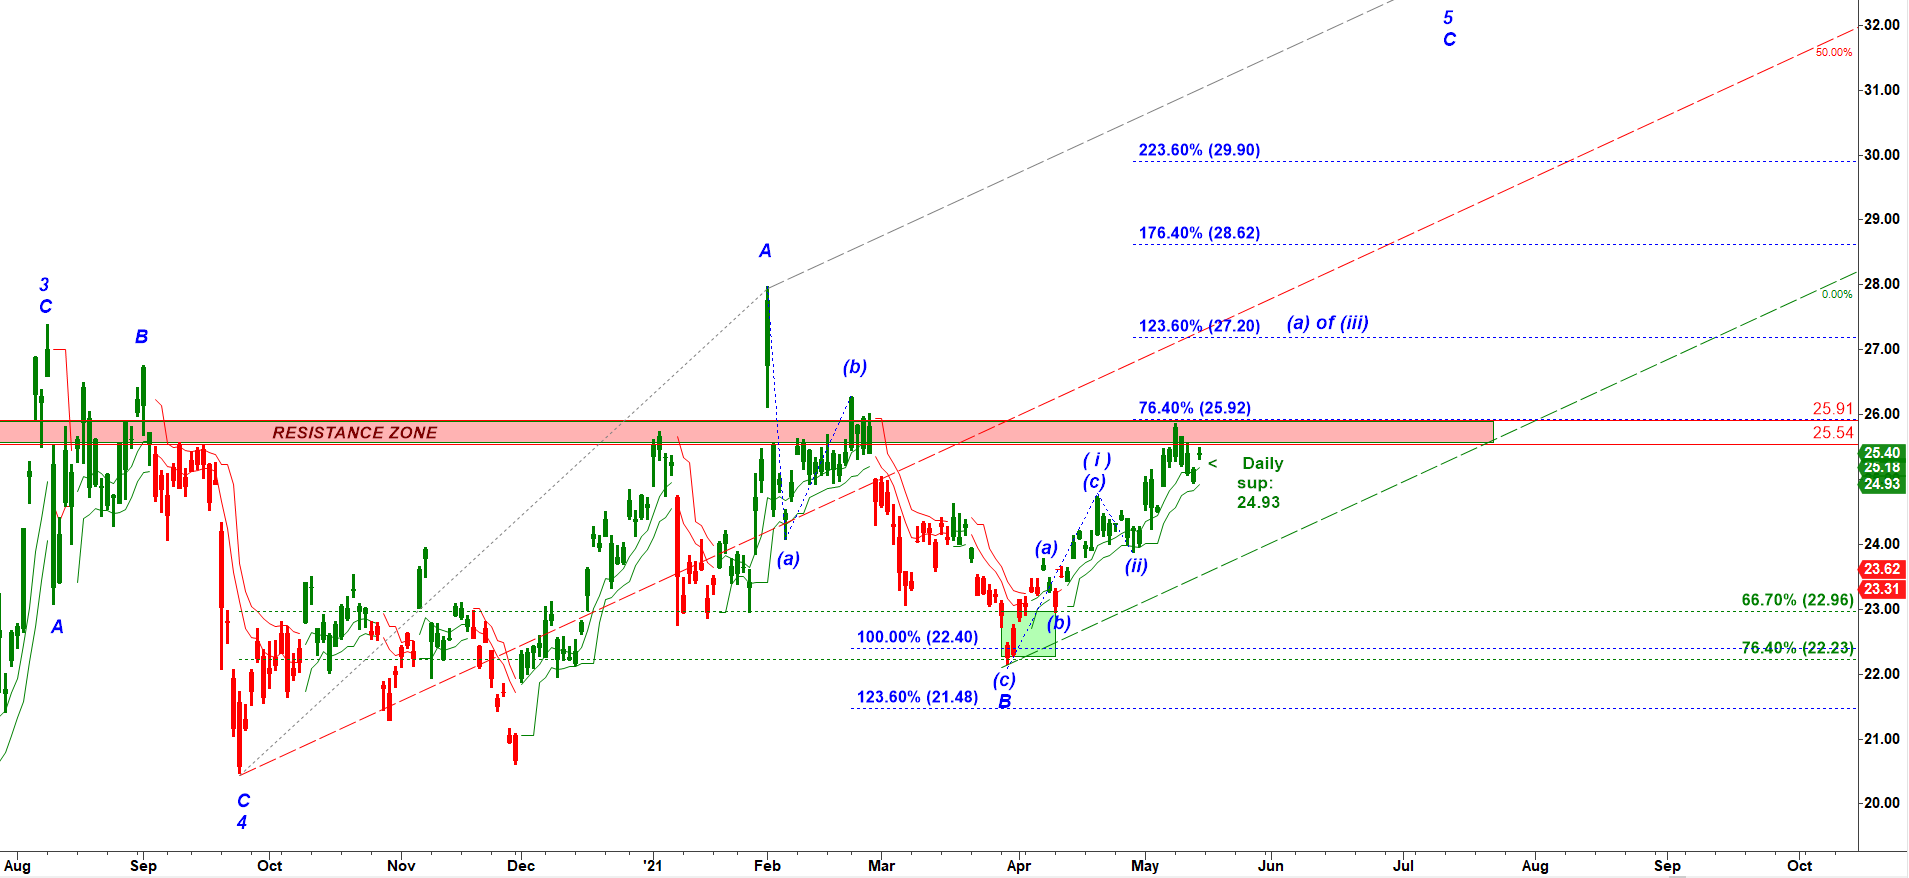
Task: Click the 32.00 price axis label
Action: coord(1881,25)
